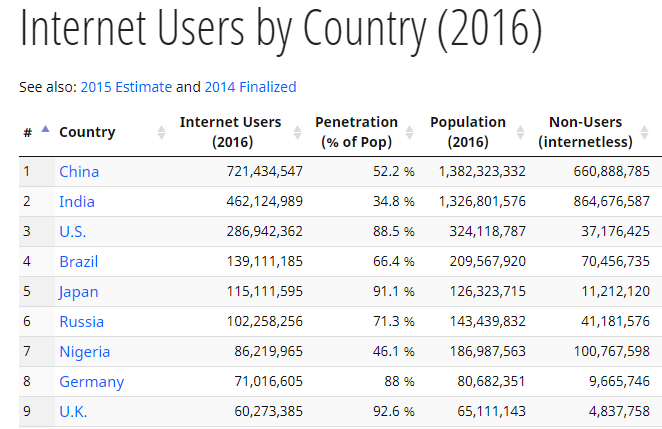The height and width of the screenshot is (429, 662).
Task: Click the Penetration (% of Pop) header
Action: point(356,132)
